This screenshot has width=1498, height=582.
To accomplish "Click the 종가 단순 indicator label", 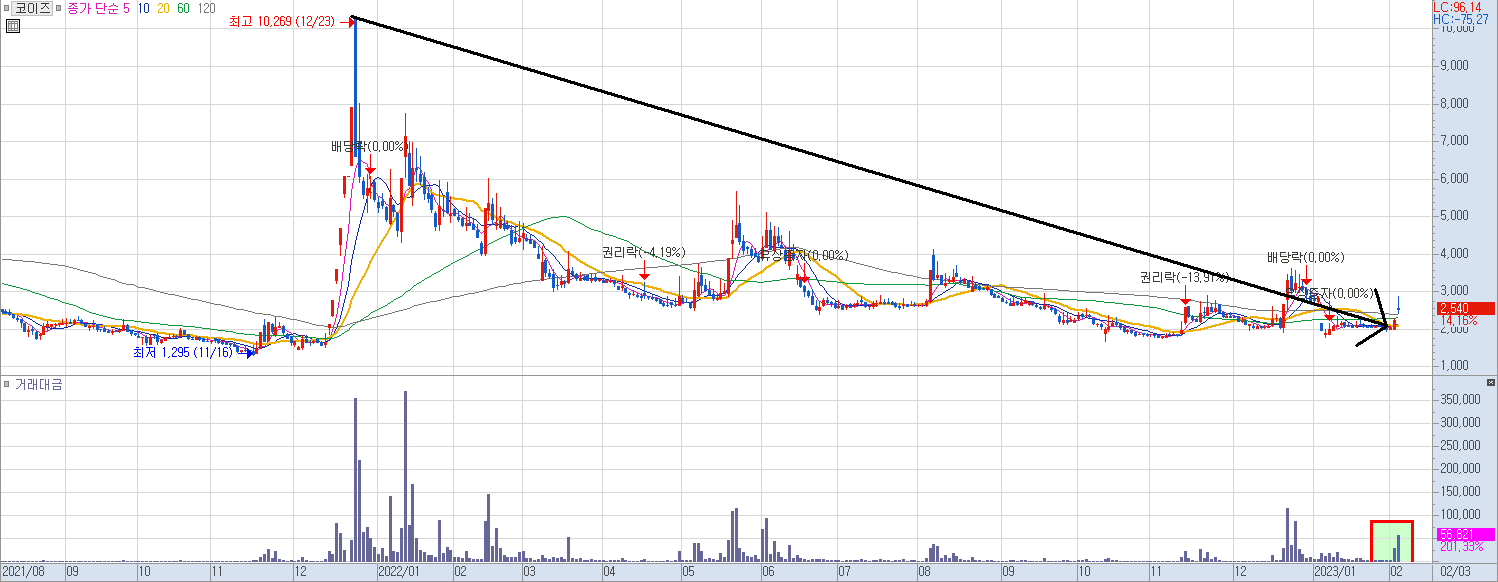I will (x=93, y=8).
